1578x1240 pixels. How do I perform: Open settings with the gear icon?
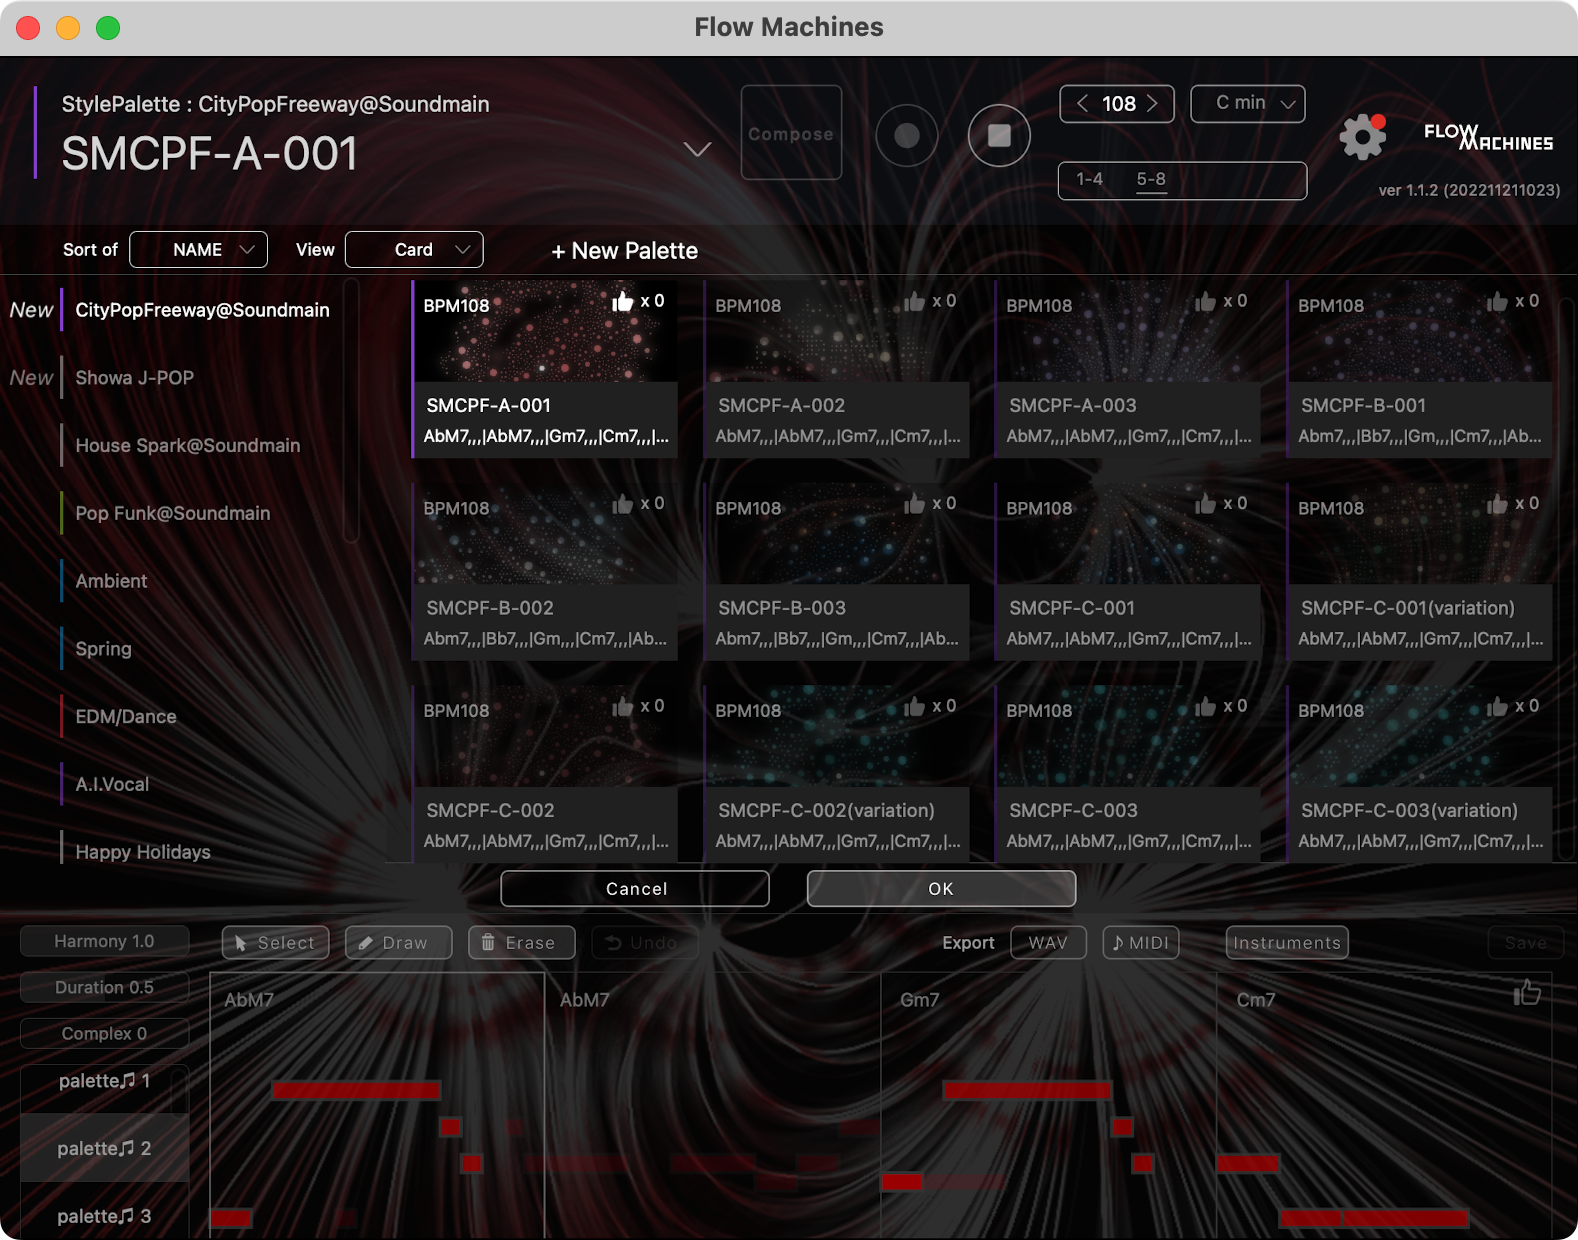(x=1363, y=137)
